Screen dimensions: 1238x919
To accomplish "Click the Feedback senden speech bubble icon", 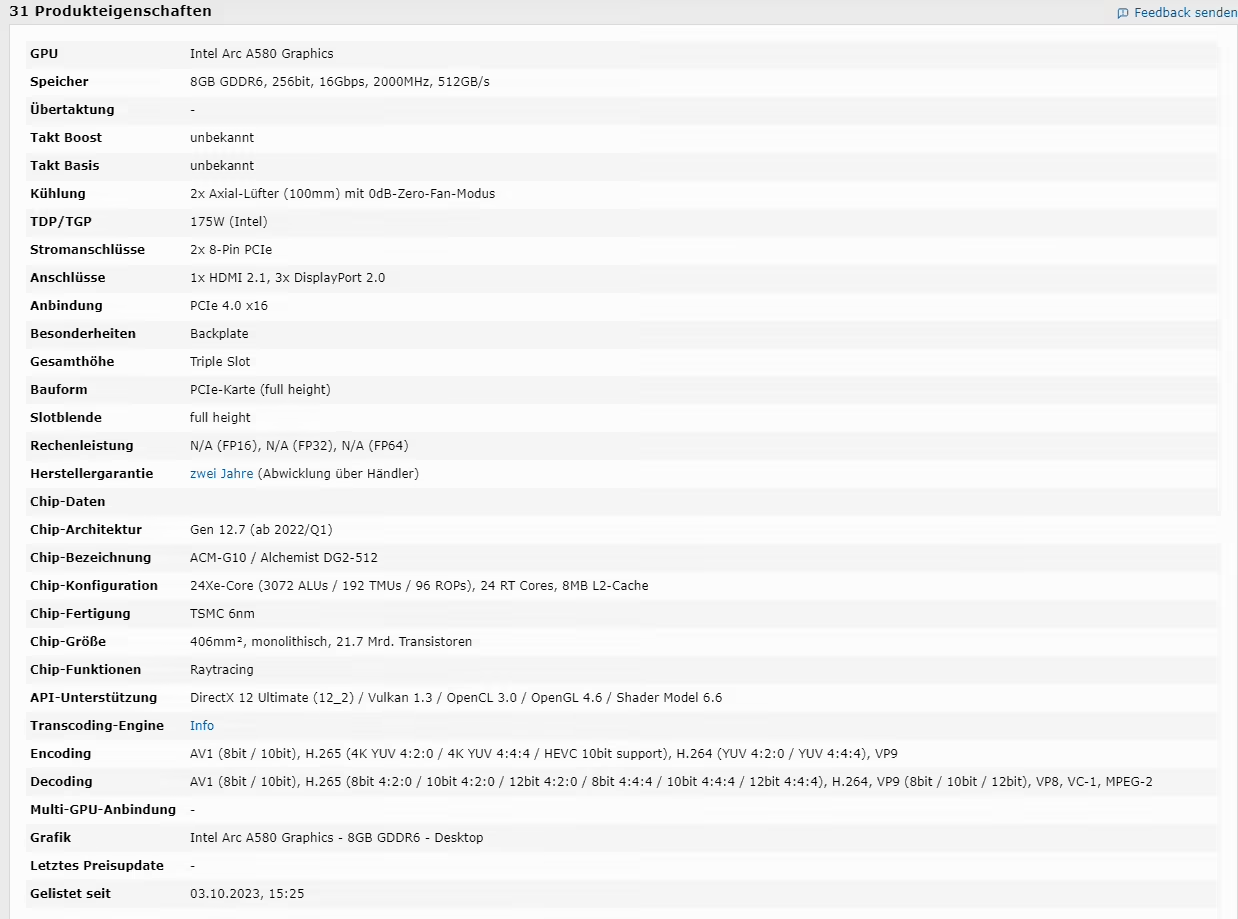I will click(1123, 13).
